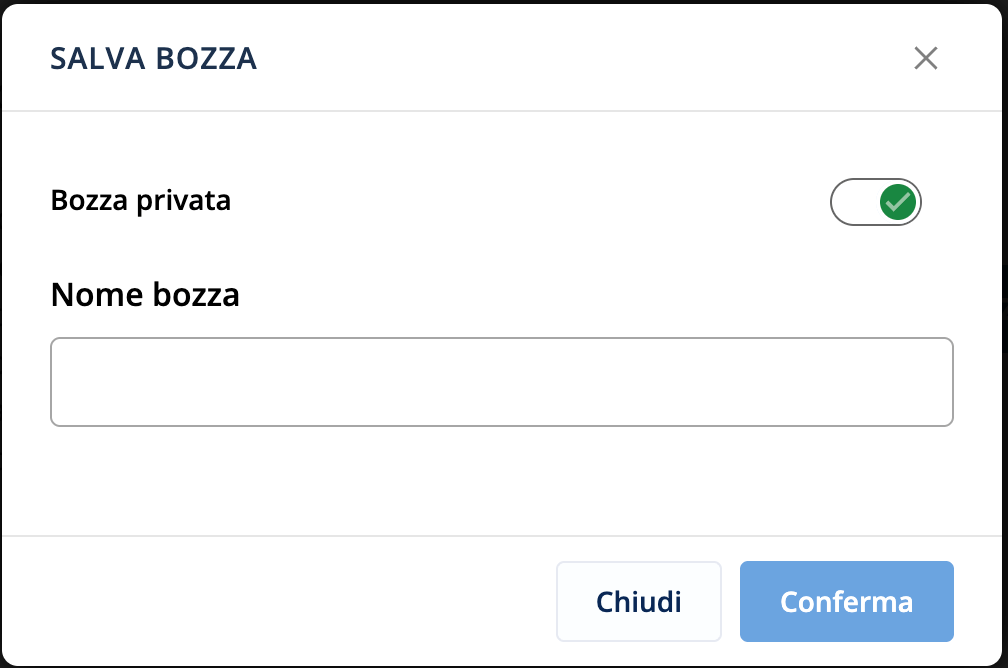Click the X icon in dialog header

tap(926, 58)
